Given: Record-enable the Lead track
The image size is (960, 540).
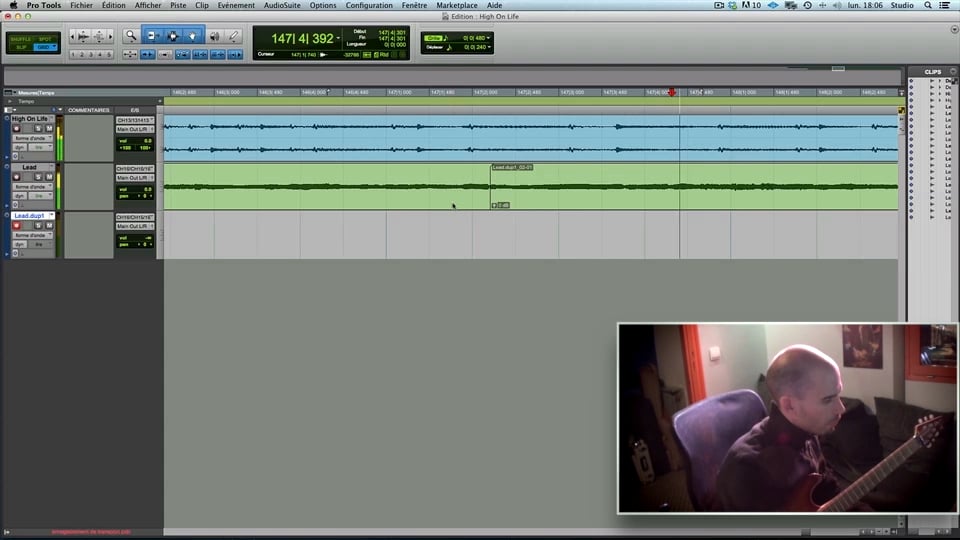Looking at the screenshot, I should [x=17, y=177].
